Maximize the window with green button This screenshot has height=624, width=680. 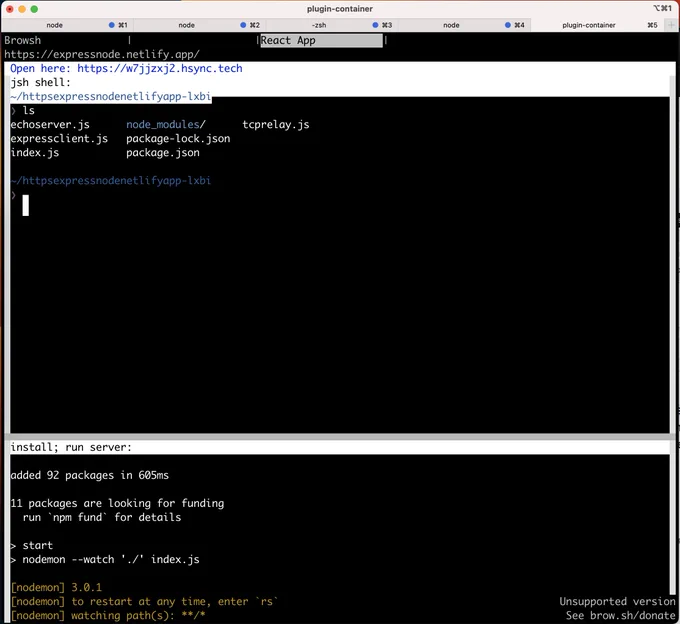click(34, 9)
